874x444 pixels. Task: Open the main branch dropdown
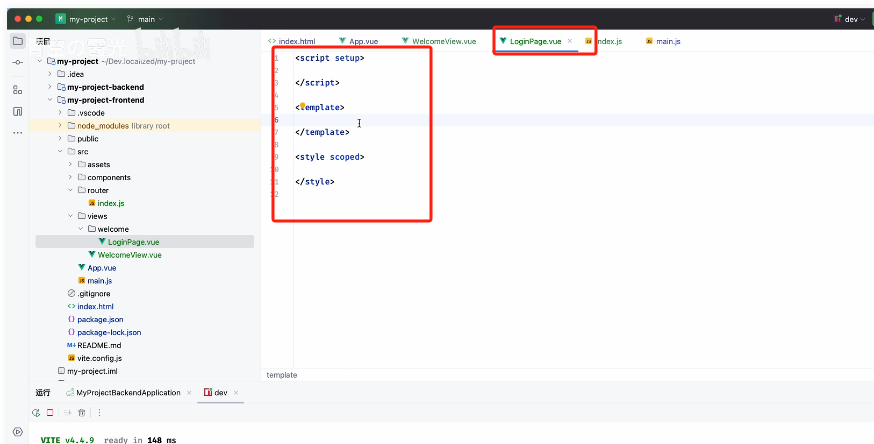[145, 19]
